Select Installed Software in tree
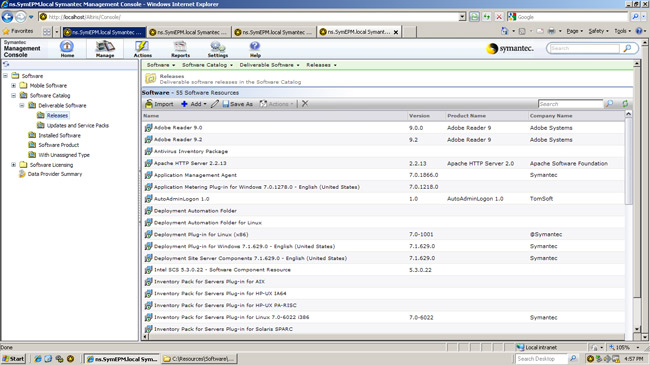650x365 pixels. click(x=59, y=135)
